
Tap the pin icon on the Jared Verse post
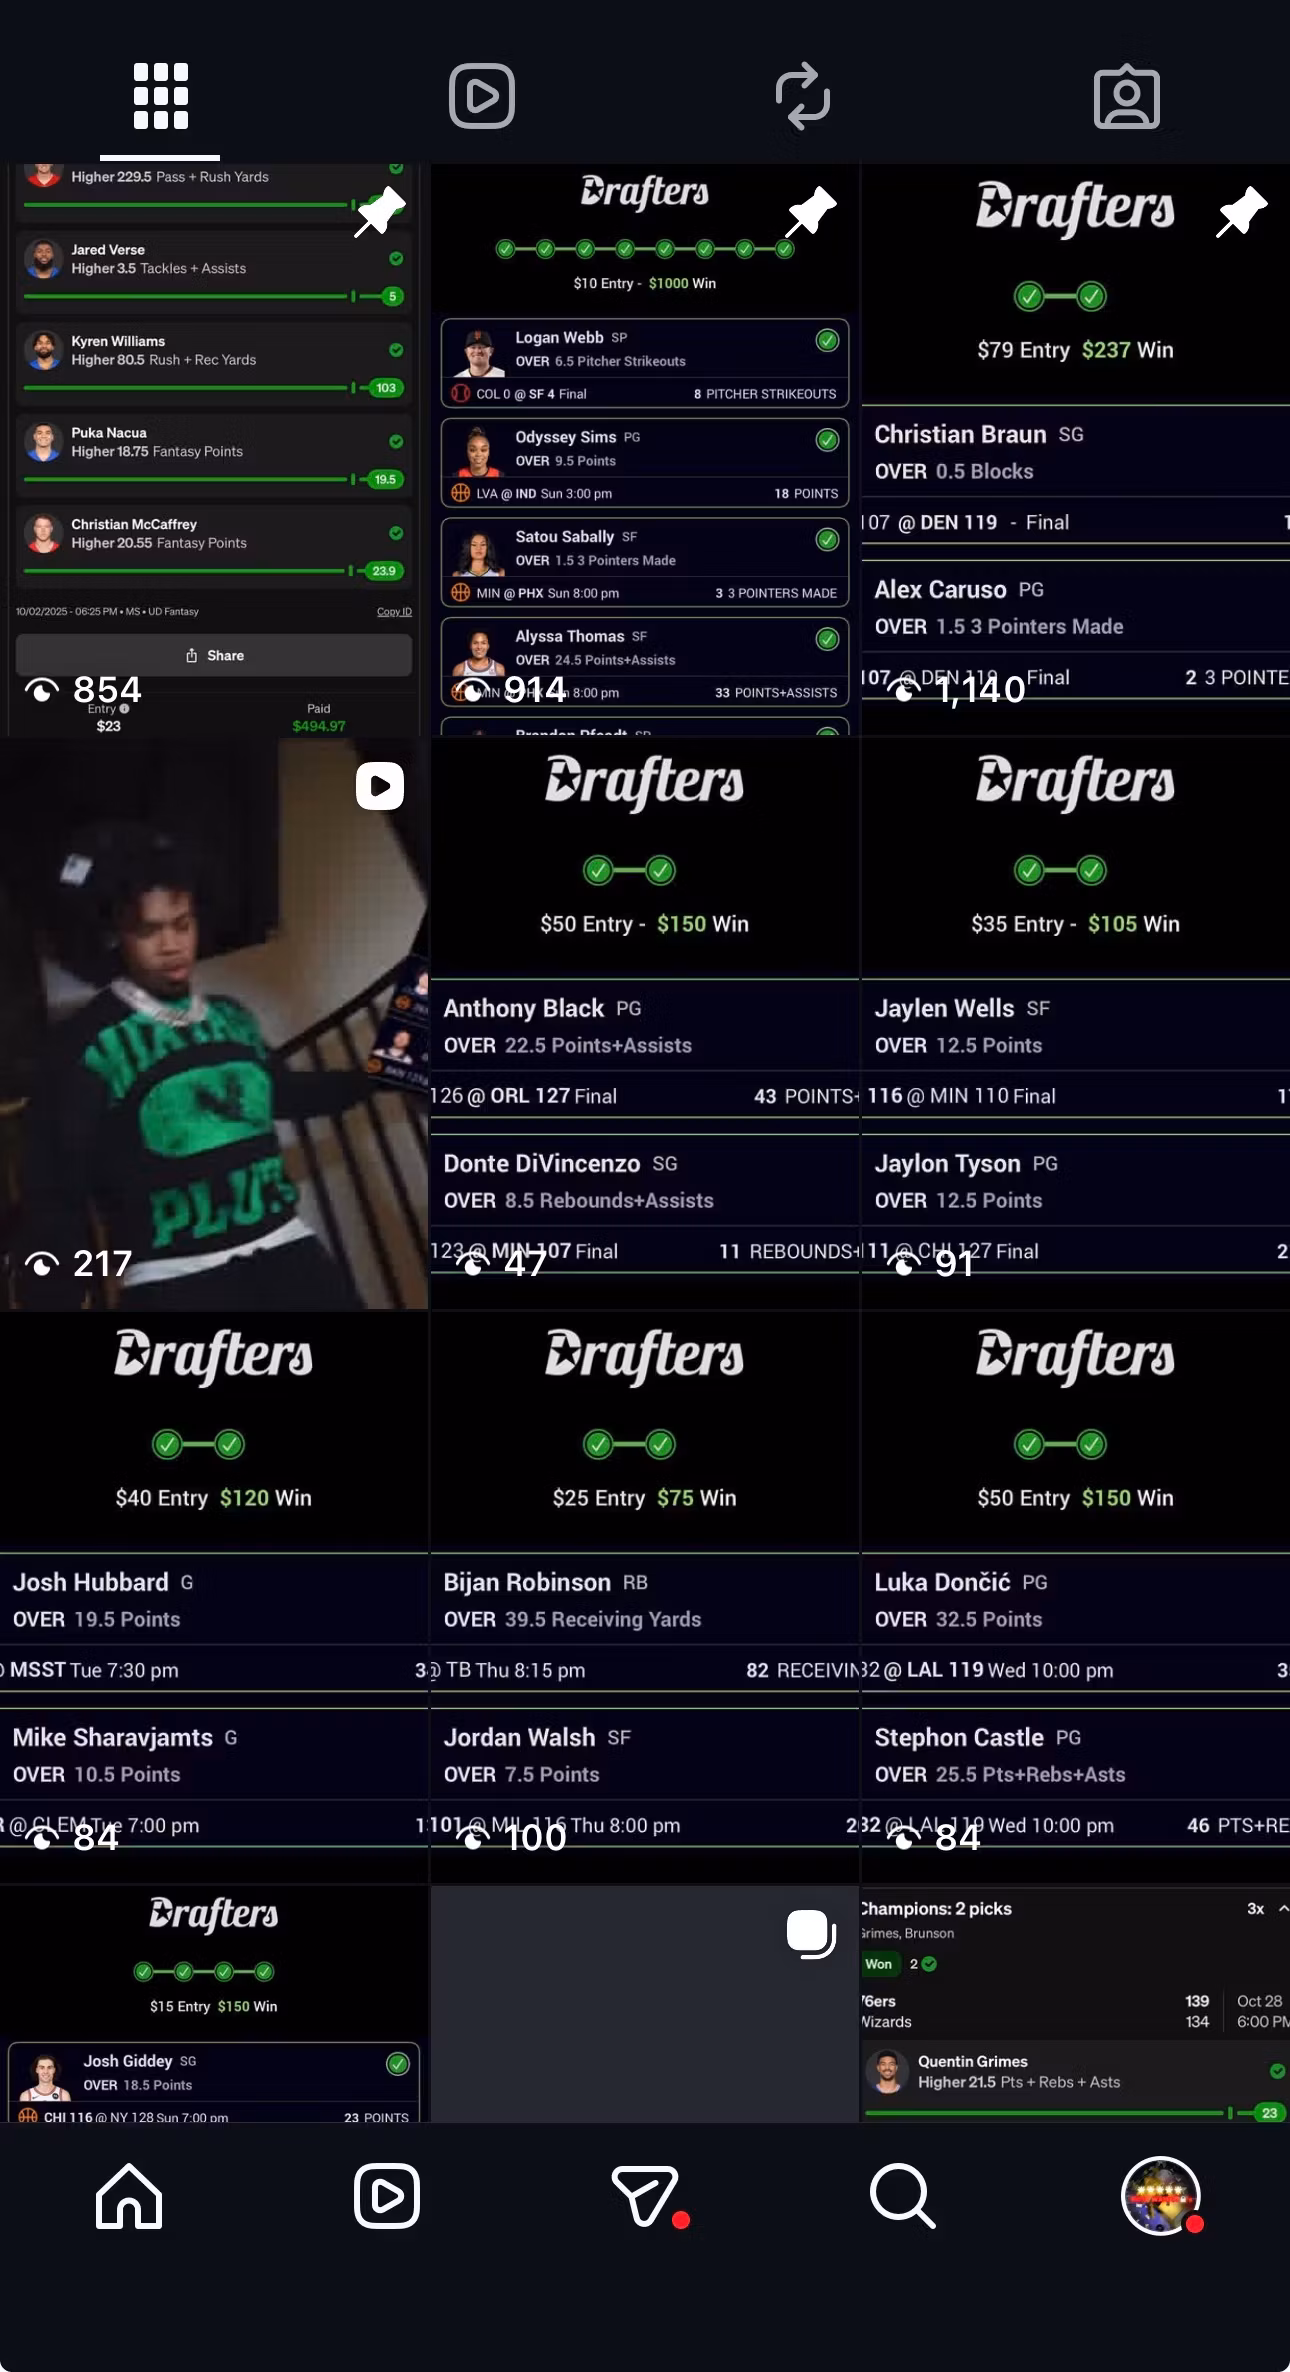click(380, 211)
